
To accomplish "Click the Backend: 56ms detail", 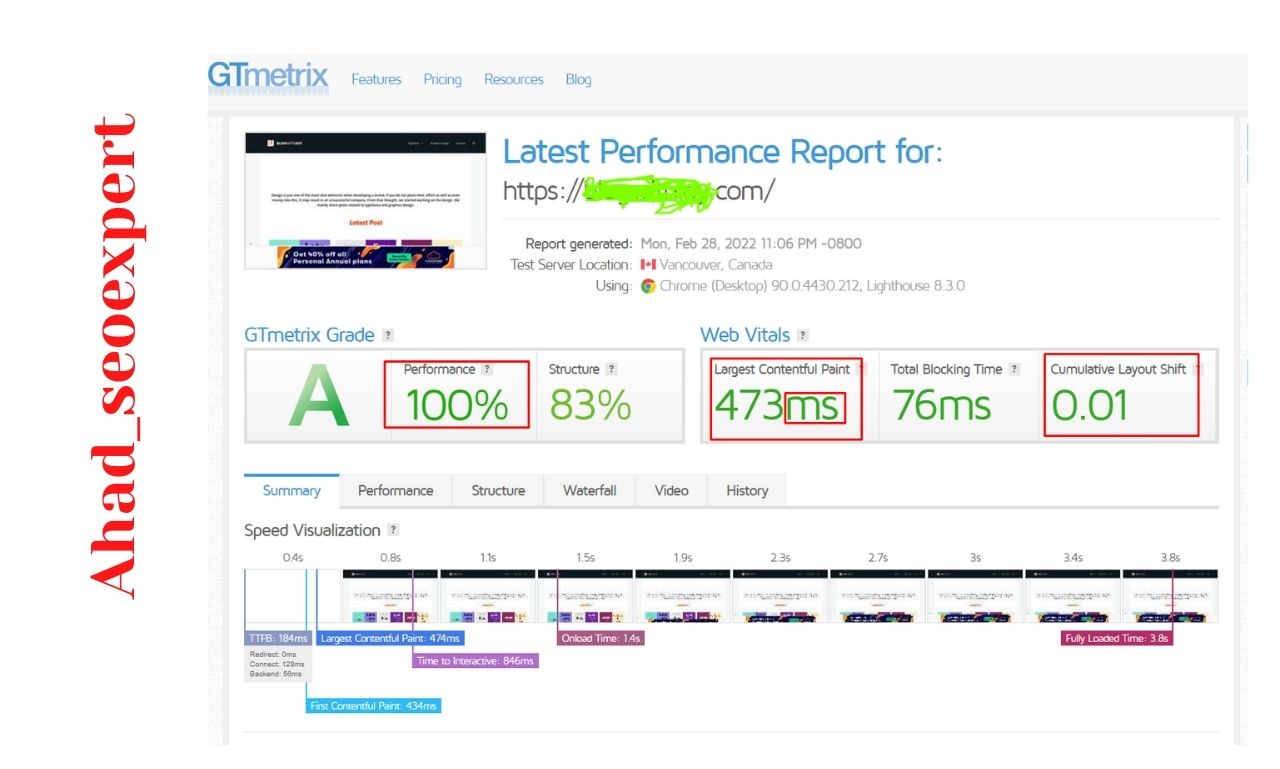I will coord(274,674).
